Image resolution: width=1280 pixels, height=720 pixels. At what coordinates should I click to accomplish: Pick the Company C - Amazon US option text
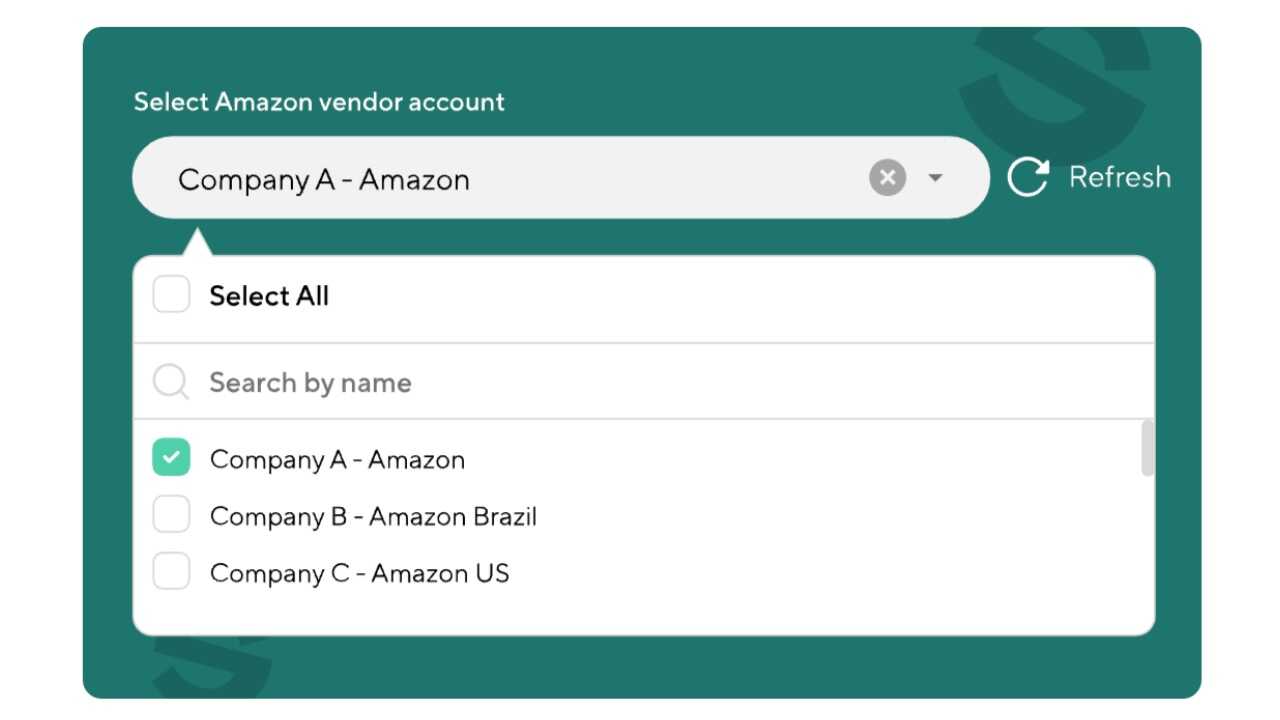pos(359,574)
